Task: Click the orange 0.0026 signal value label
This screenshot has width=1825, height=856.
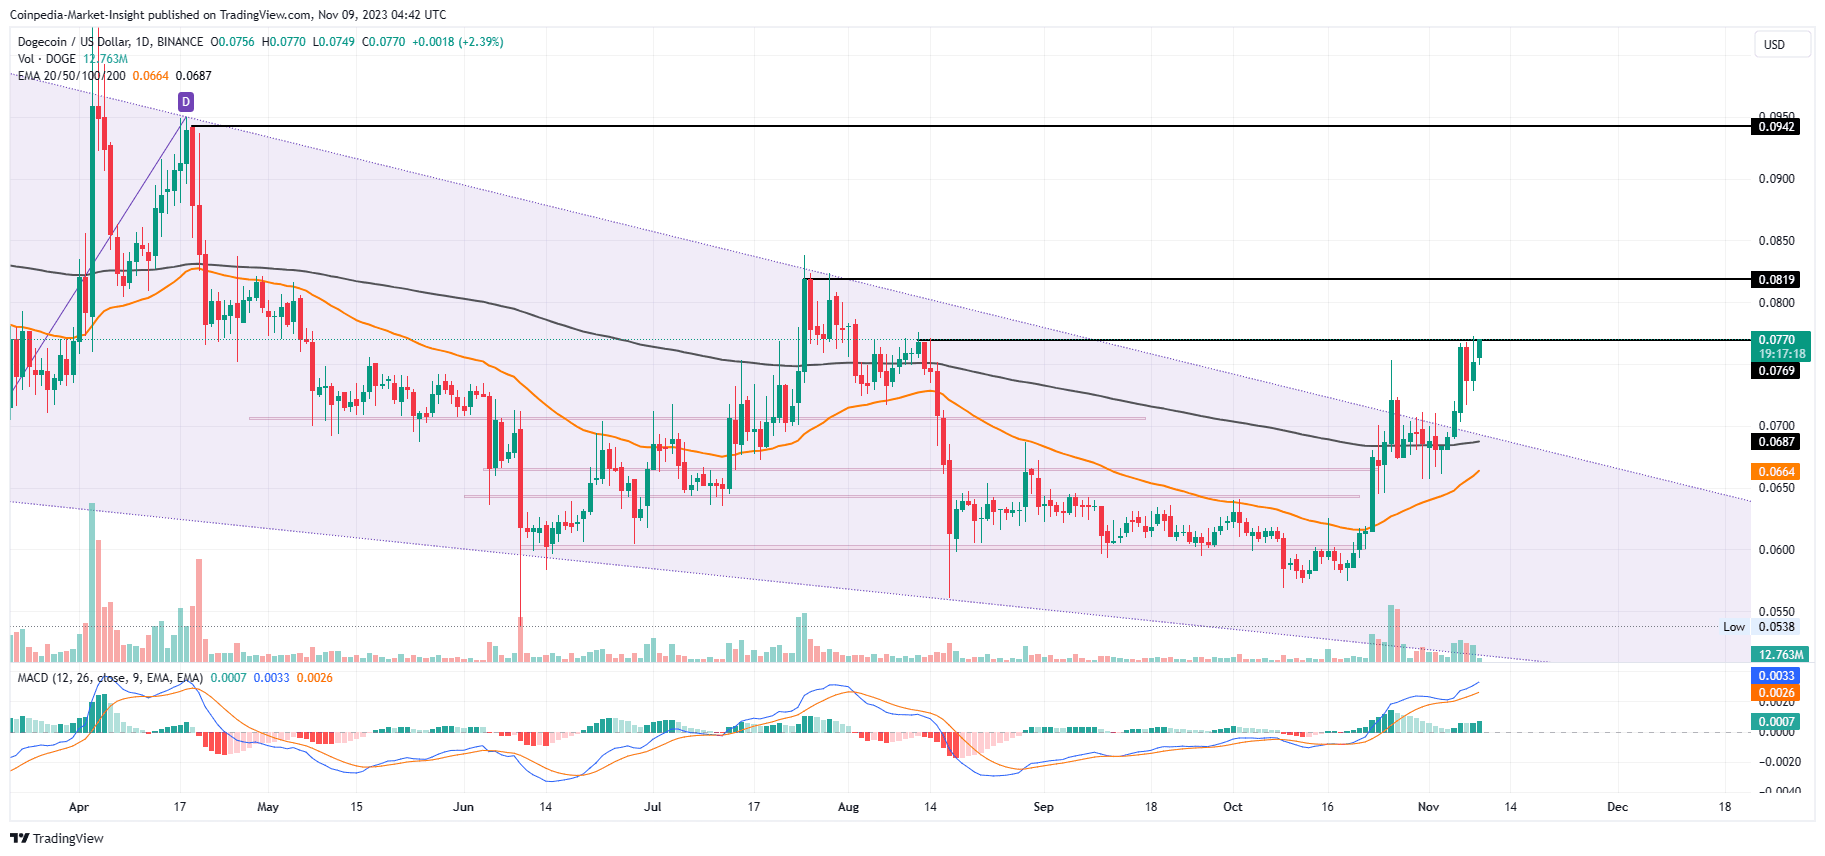Action: coord(1776,693)
